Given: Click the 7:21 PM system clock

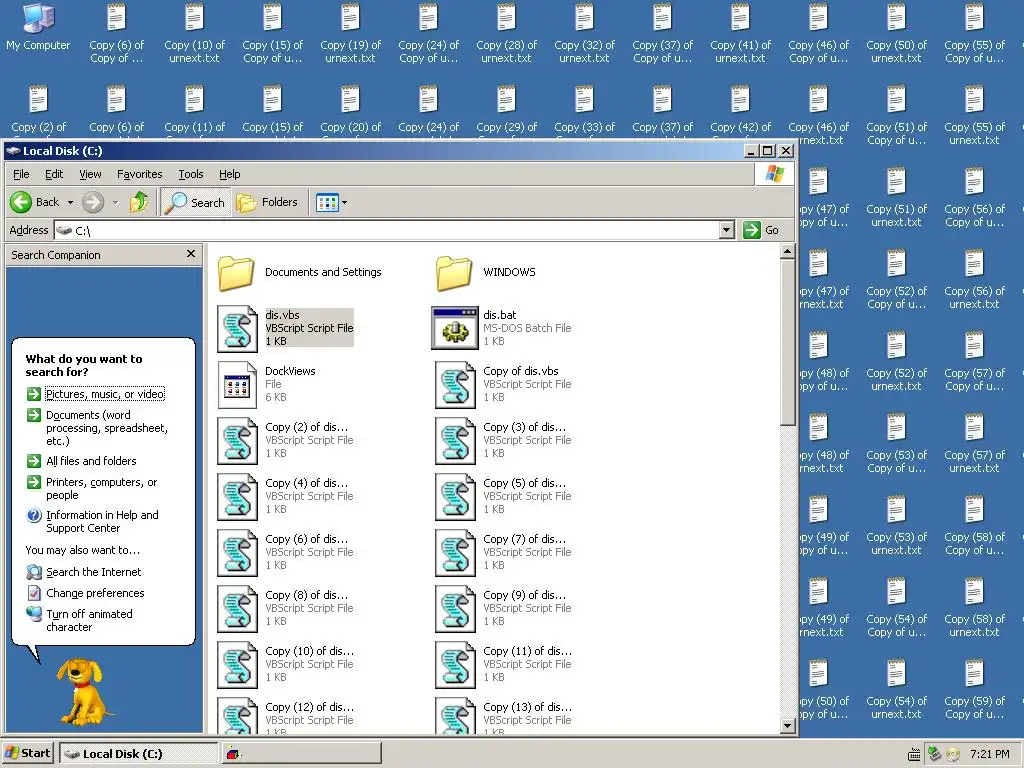Looking at the screenshot, I should pos(989,754).
